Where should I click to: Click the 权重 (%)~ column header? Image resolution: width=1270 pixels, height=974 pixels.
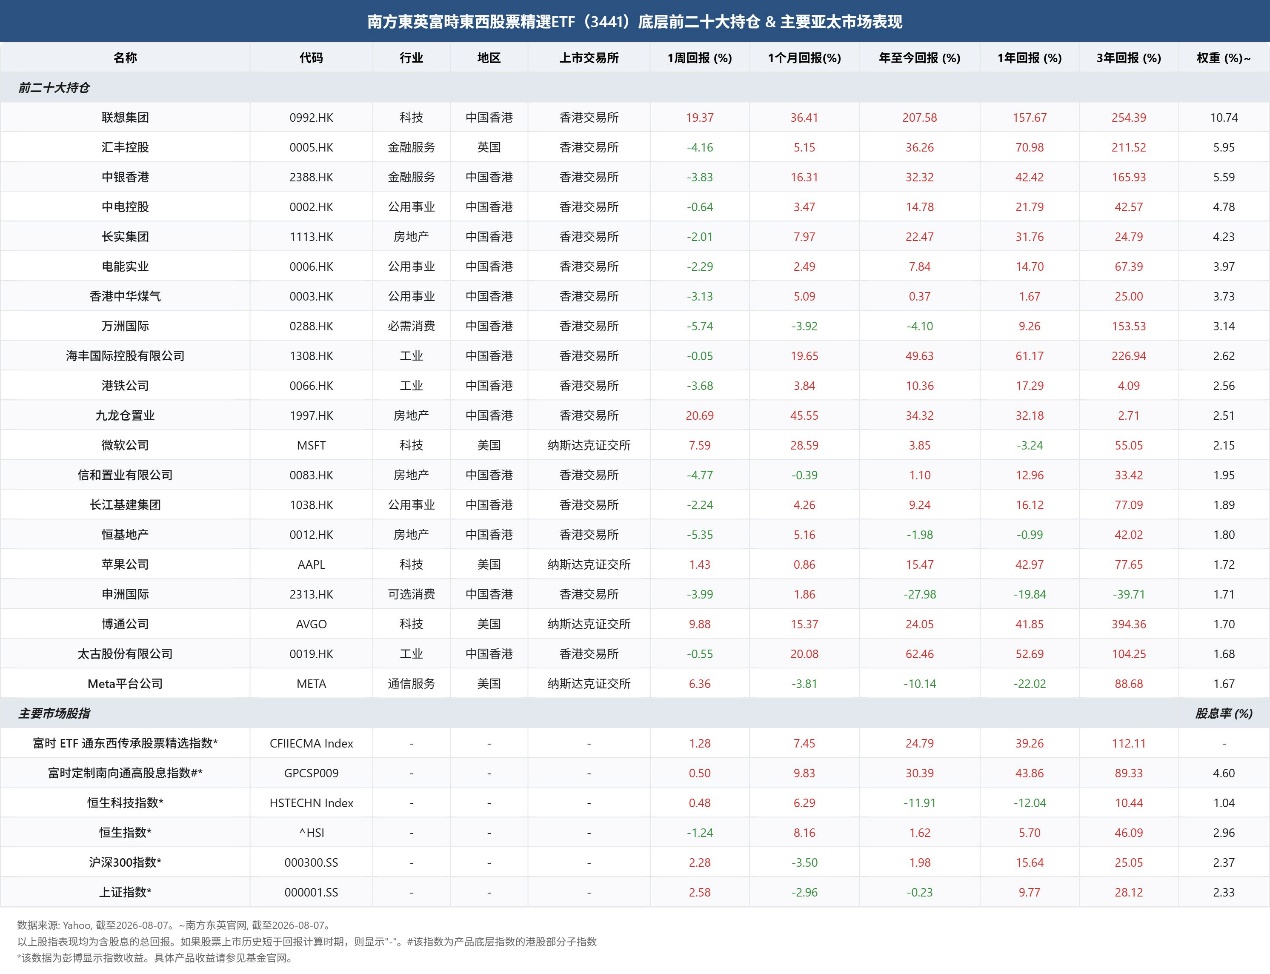click(1224, 58)
